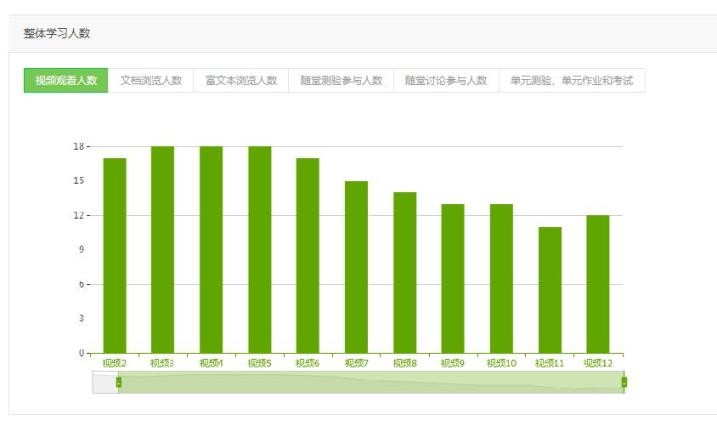The image size is (717, 432).
Task: Click the left handle of the chart zoom slider
Action: (x=118, y=382)
